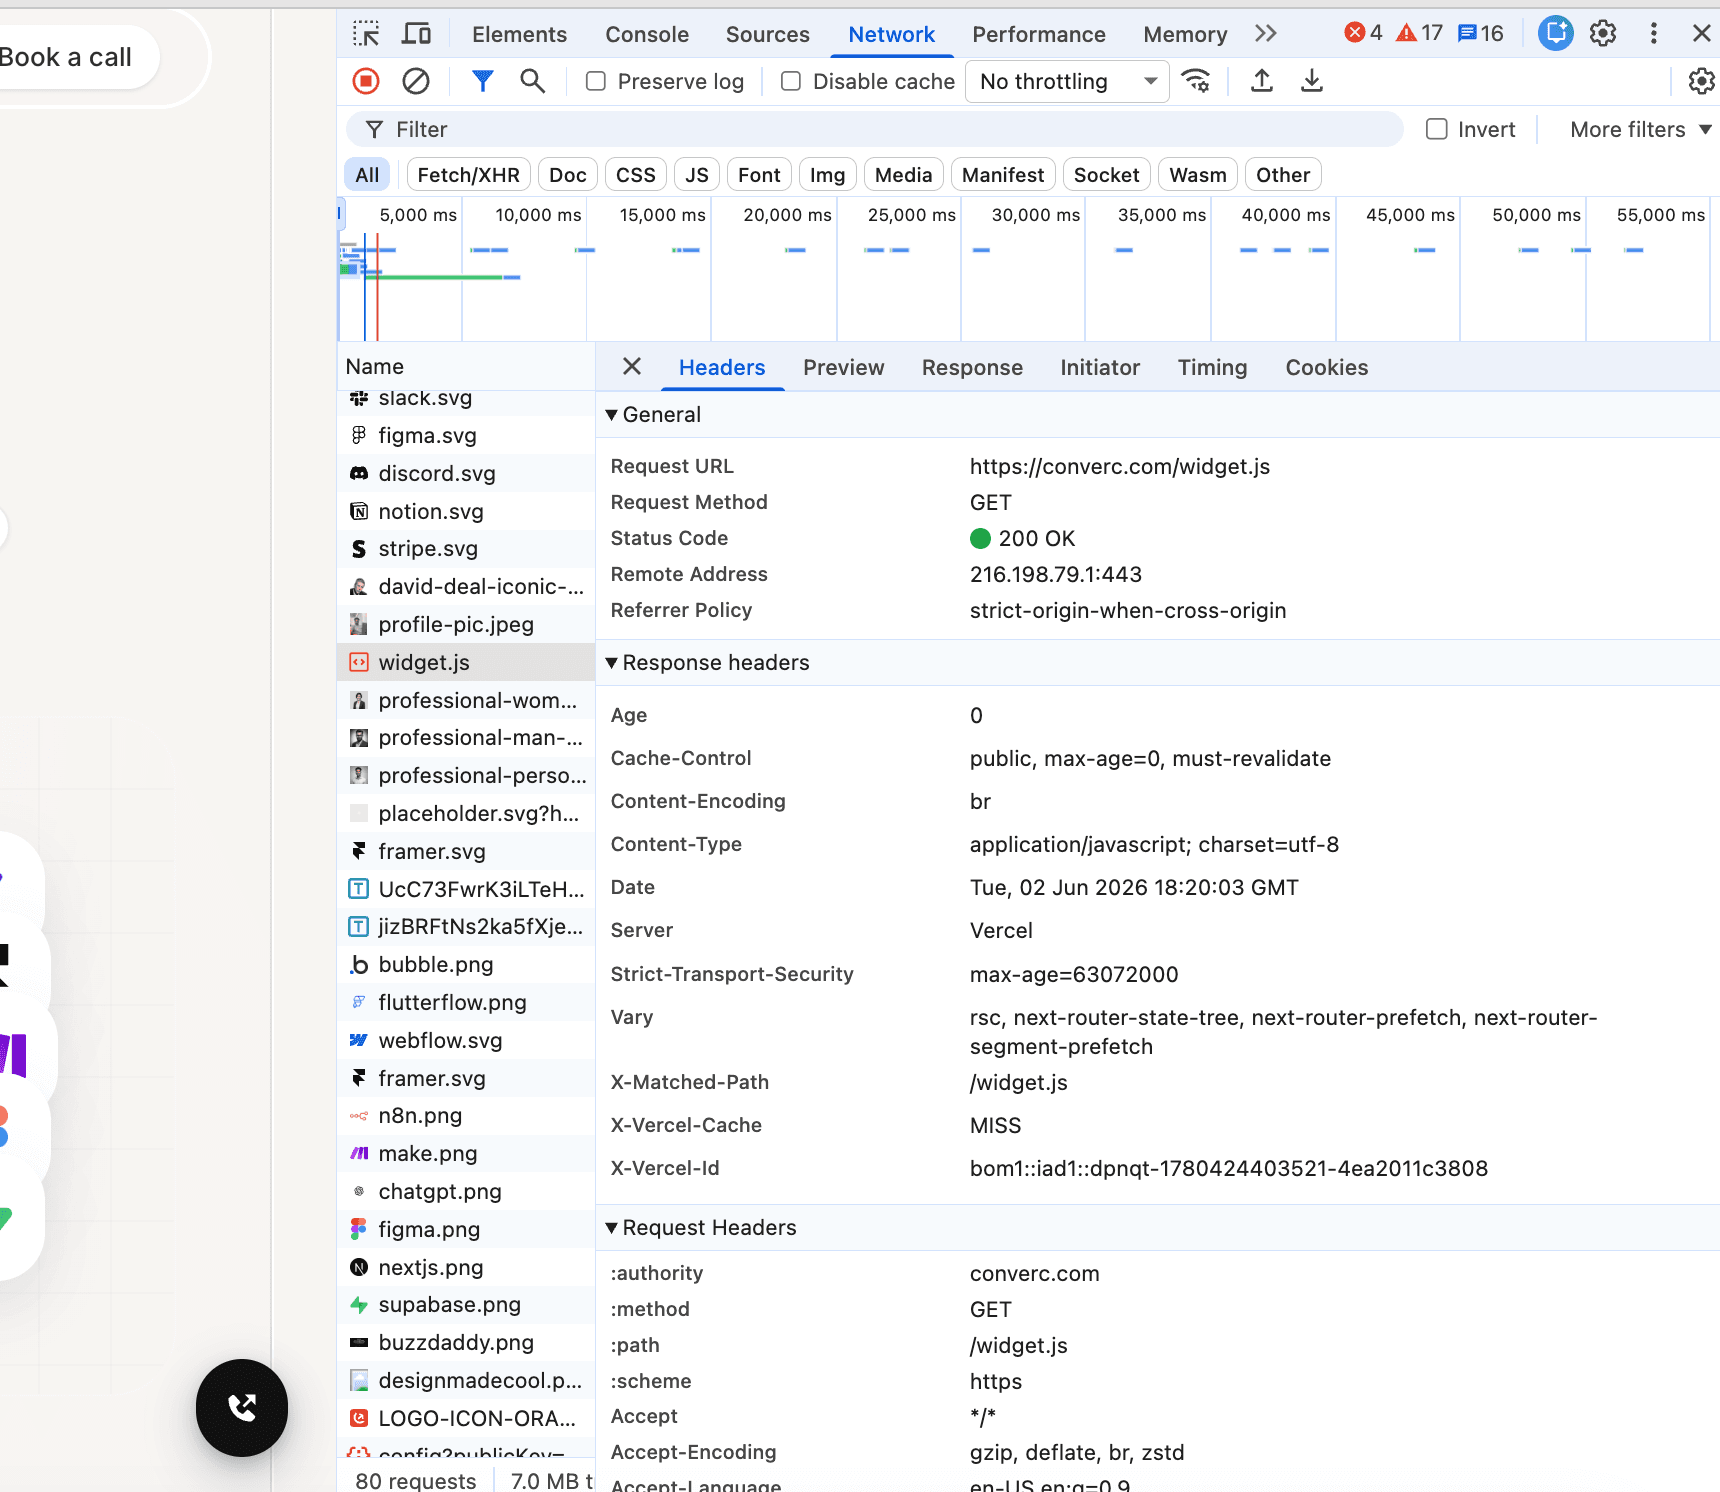Filter by Fetch/XHR type
This screenshot has height=1492, width=1720.
point(469,175)
